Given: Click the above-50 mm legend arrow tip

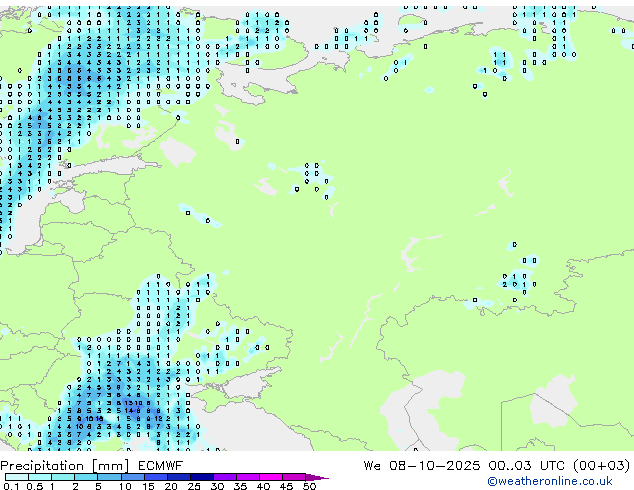Looking at the screenshot, I should [x=317, y=477].
